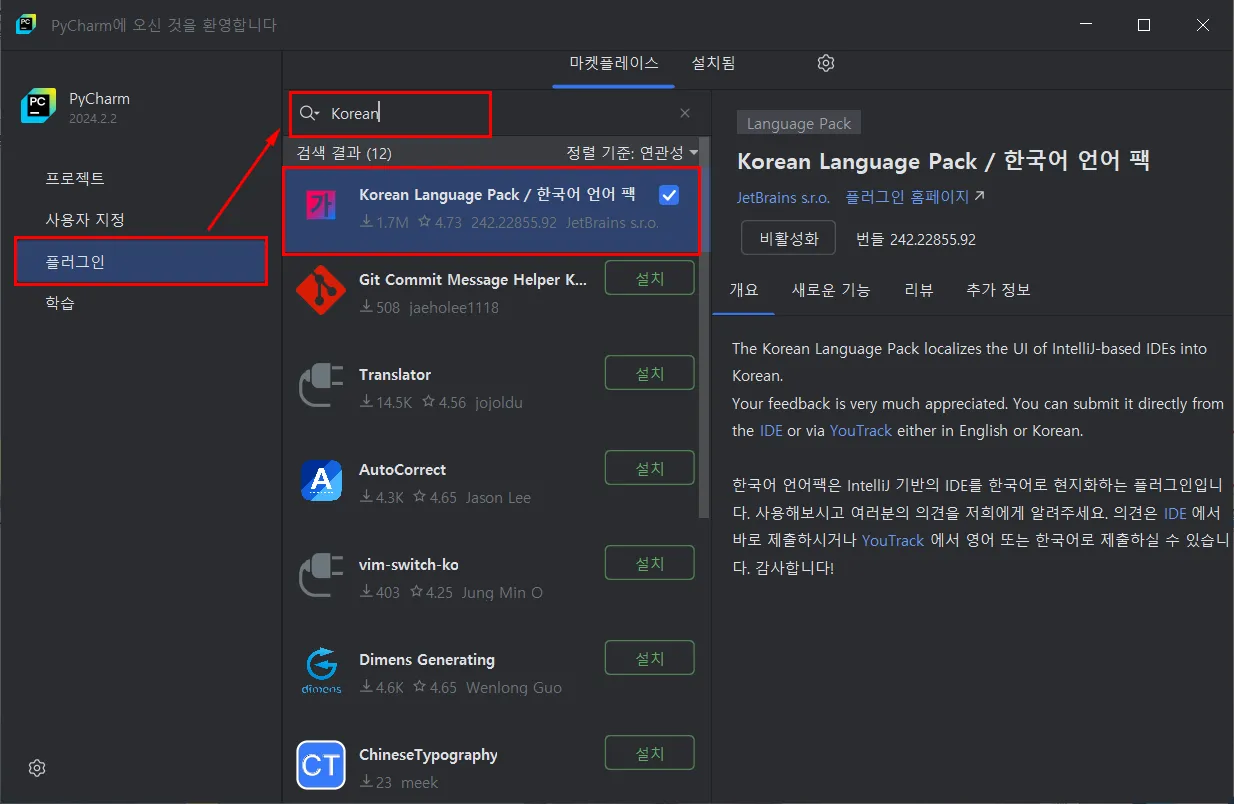The image size is (1234, 804).
Task: Click the 검색 결과 (12) label
Action: [344, 153]
